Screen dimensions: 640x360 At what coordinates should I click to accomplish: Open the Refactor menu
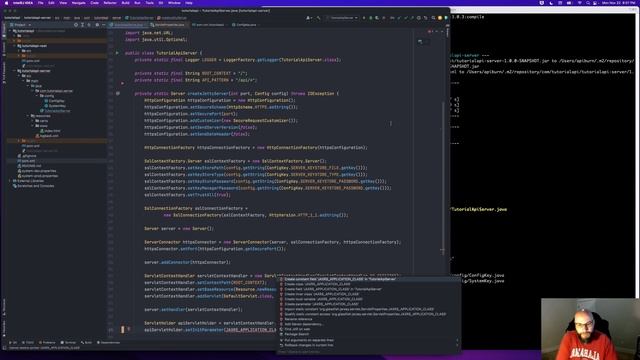point(110,3)
